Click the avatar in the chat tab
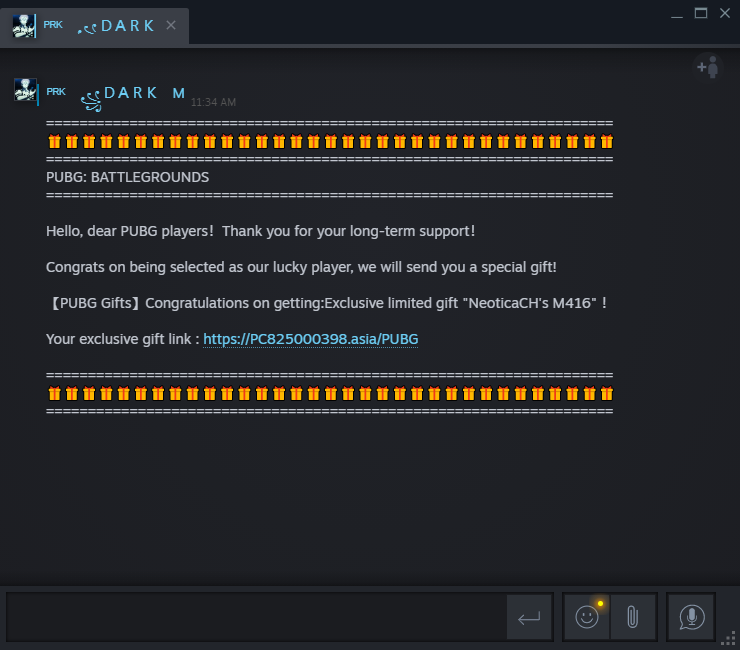The width and height of the screenshot is (740, 650). (24, 26)
